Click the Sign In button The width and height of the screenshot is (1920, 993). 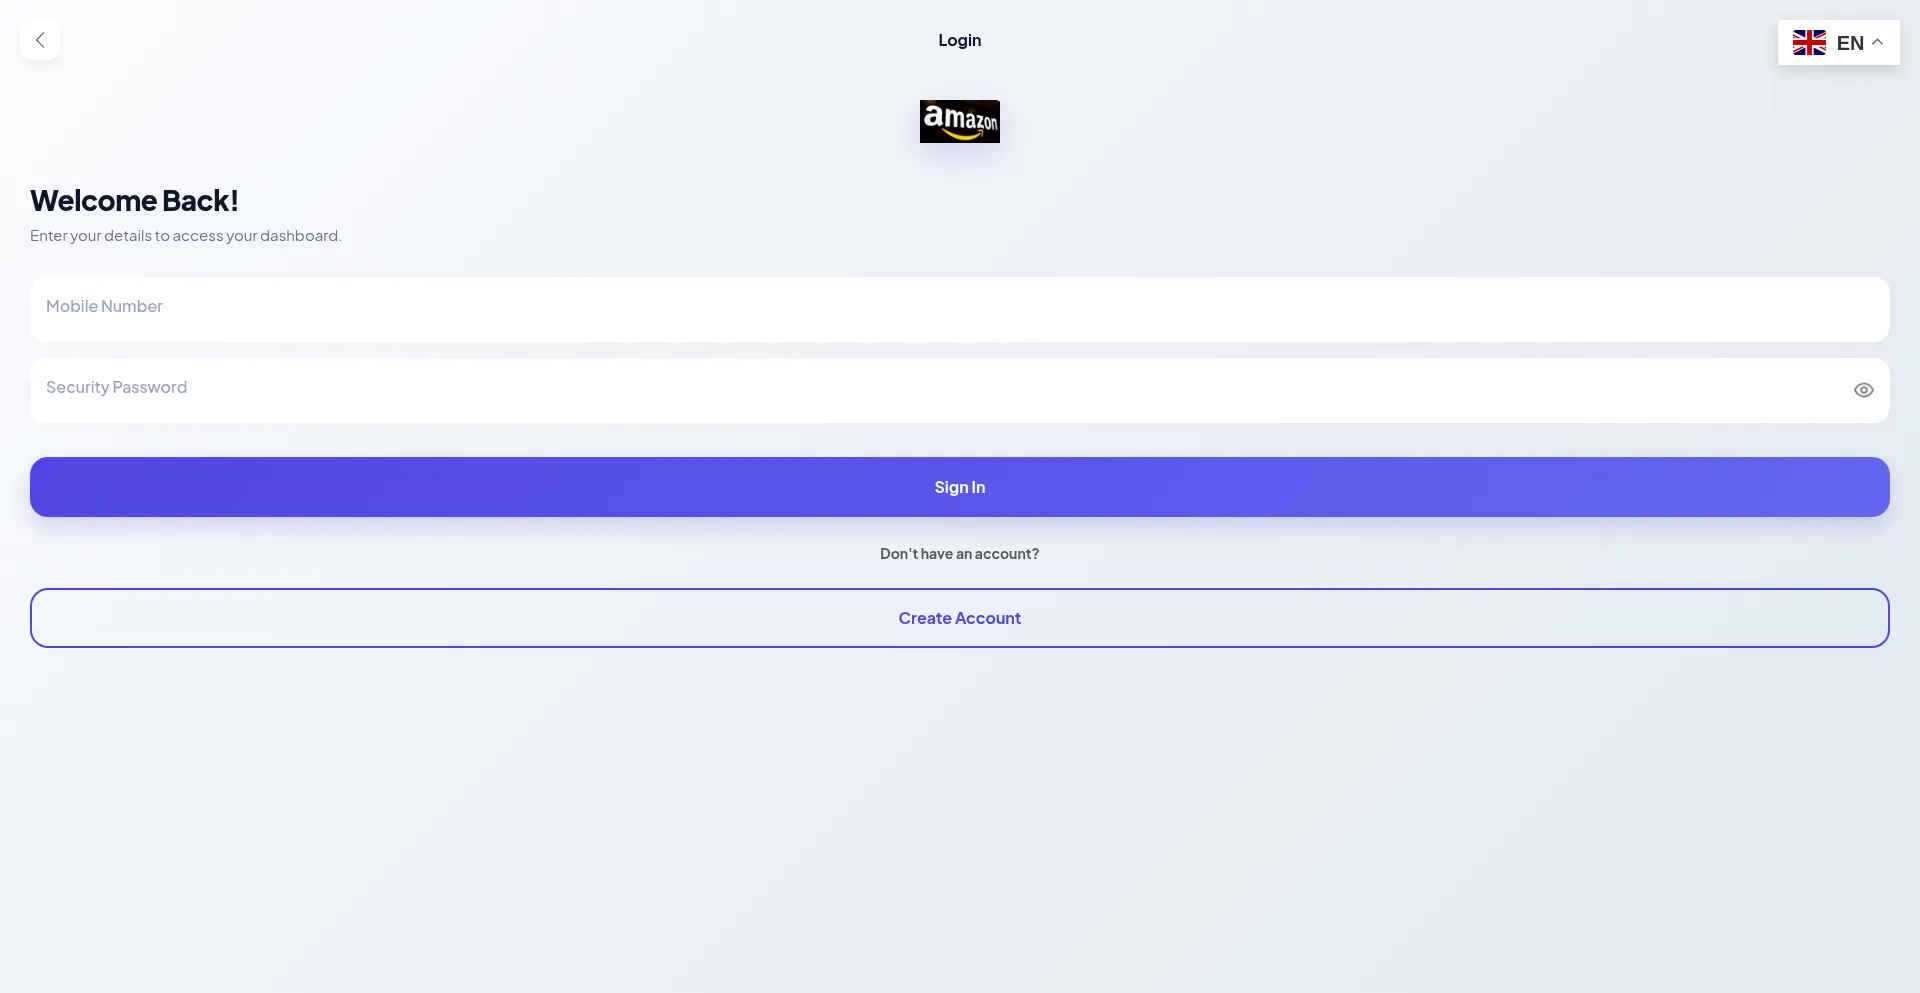pyautogui.click(x=960, y=487)
